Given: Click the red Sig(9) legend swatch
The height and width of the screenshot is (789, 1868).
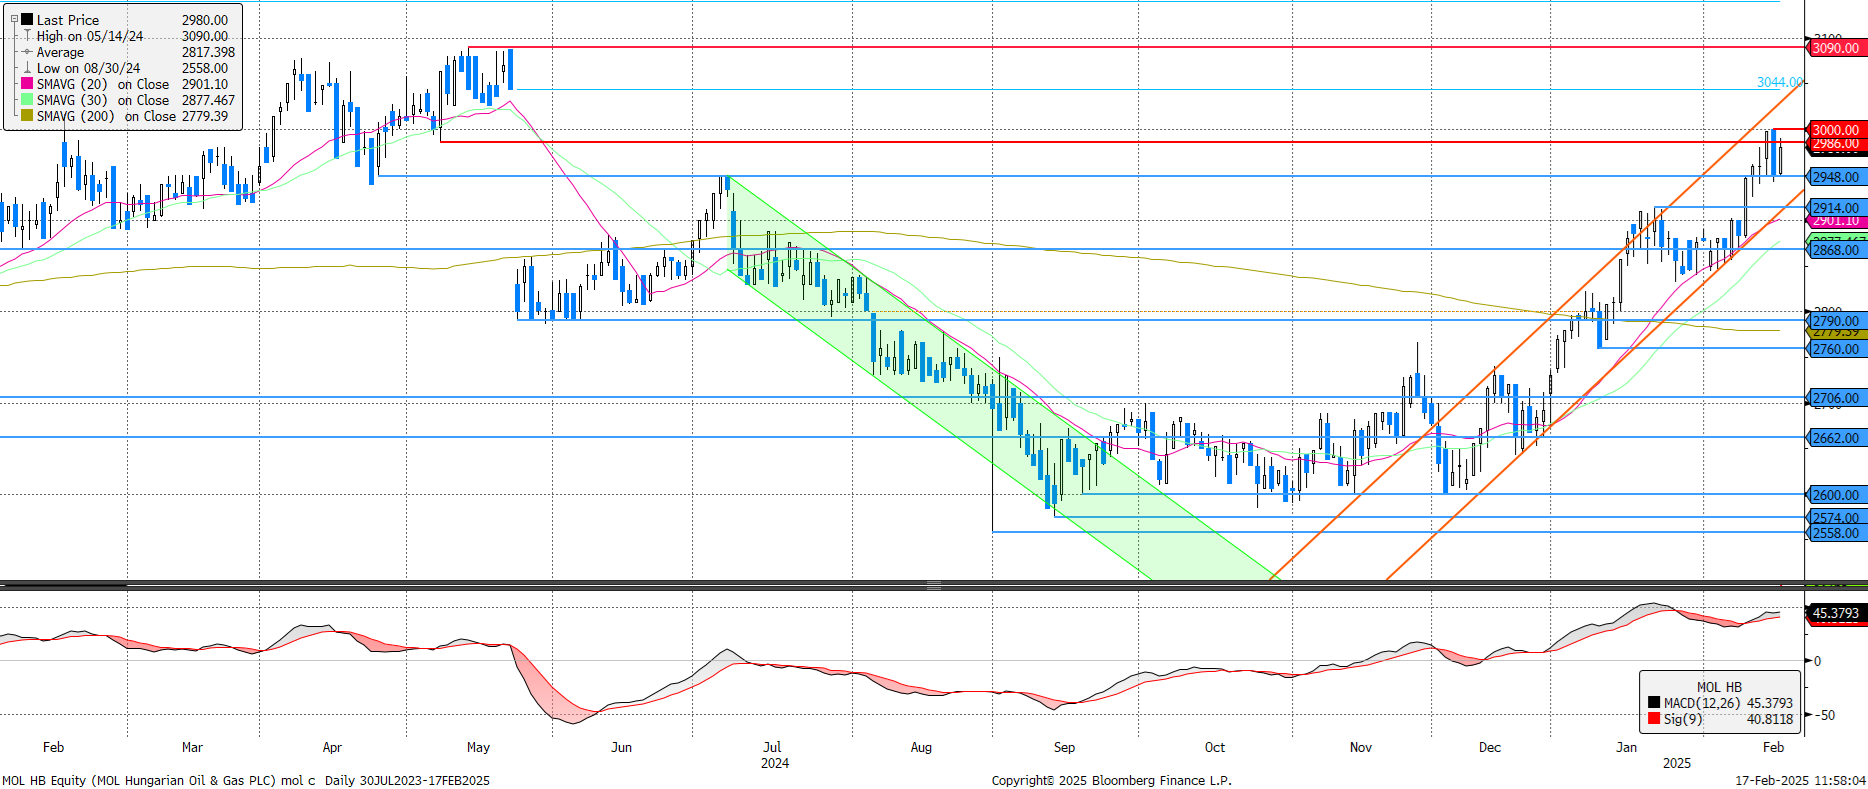Looking at the screenshot, I should pyautogui.click(x=1654, y=719).
